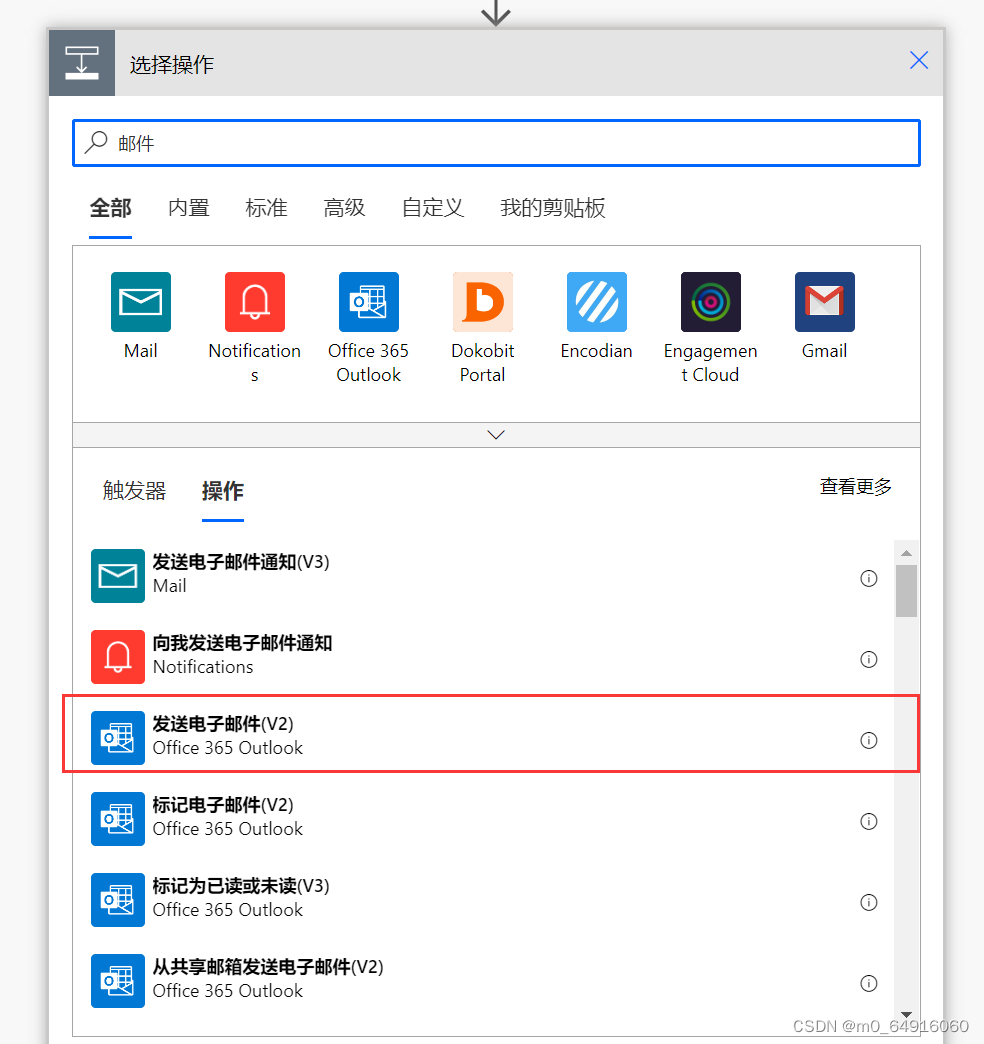
Task: Click bell icon beside 向我发送电子邮件通知
Action: pyautogui.click(x=118, y=656)
